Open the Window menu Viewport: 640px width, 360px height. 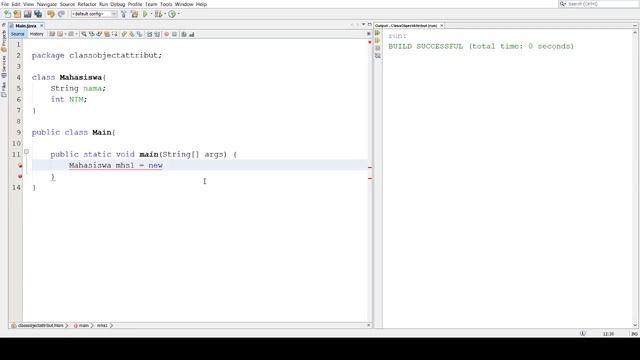click(x=184, y=4)
